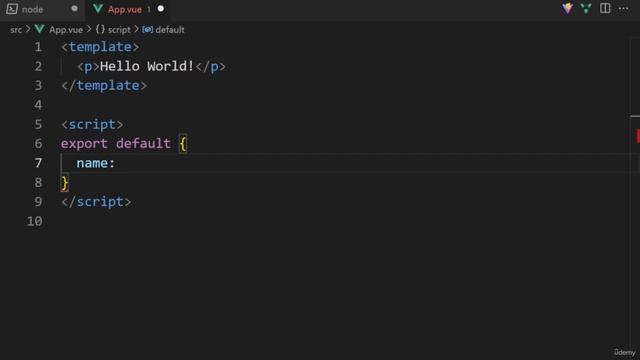640x360 pixels.
Task: Click the default keyword on line 6
Action: 143,144
